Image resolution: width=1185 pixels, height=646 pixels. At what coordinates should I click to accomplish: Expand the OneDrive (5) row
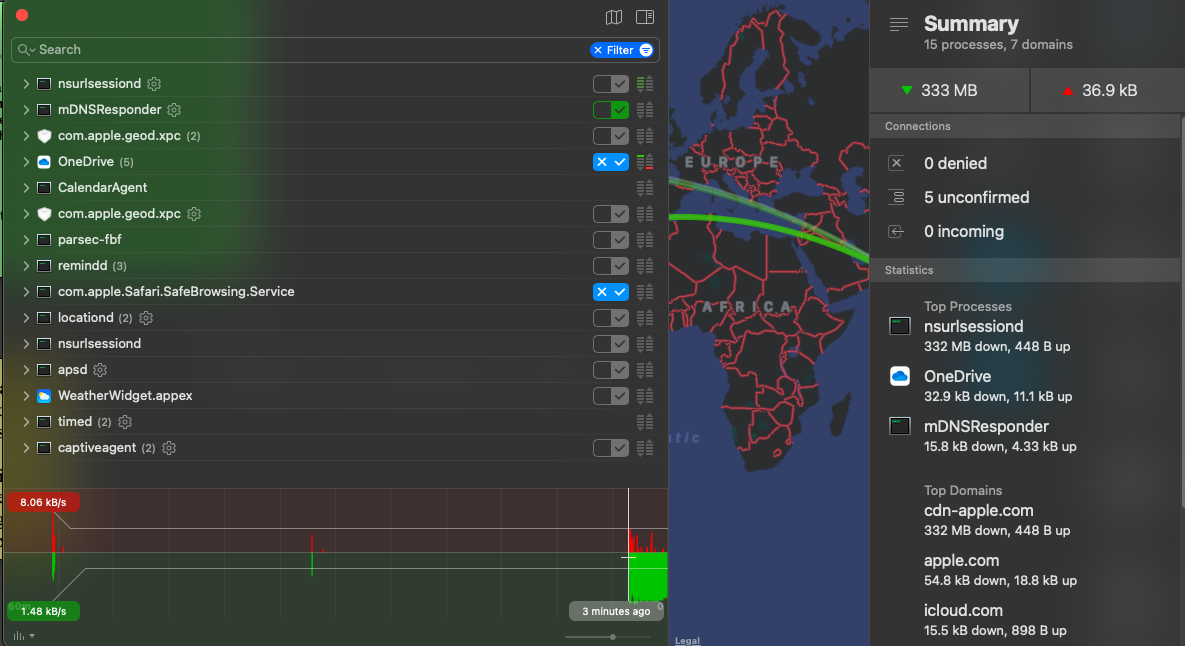tap(26, 162)
